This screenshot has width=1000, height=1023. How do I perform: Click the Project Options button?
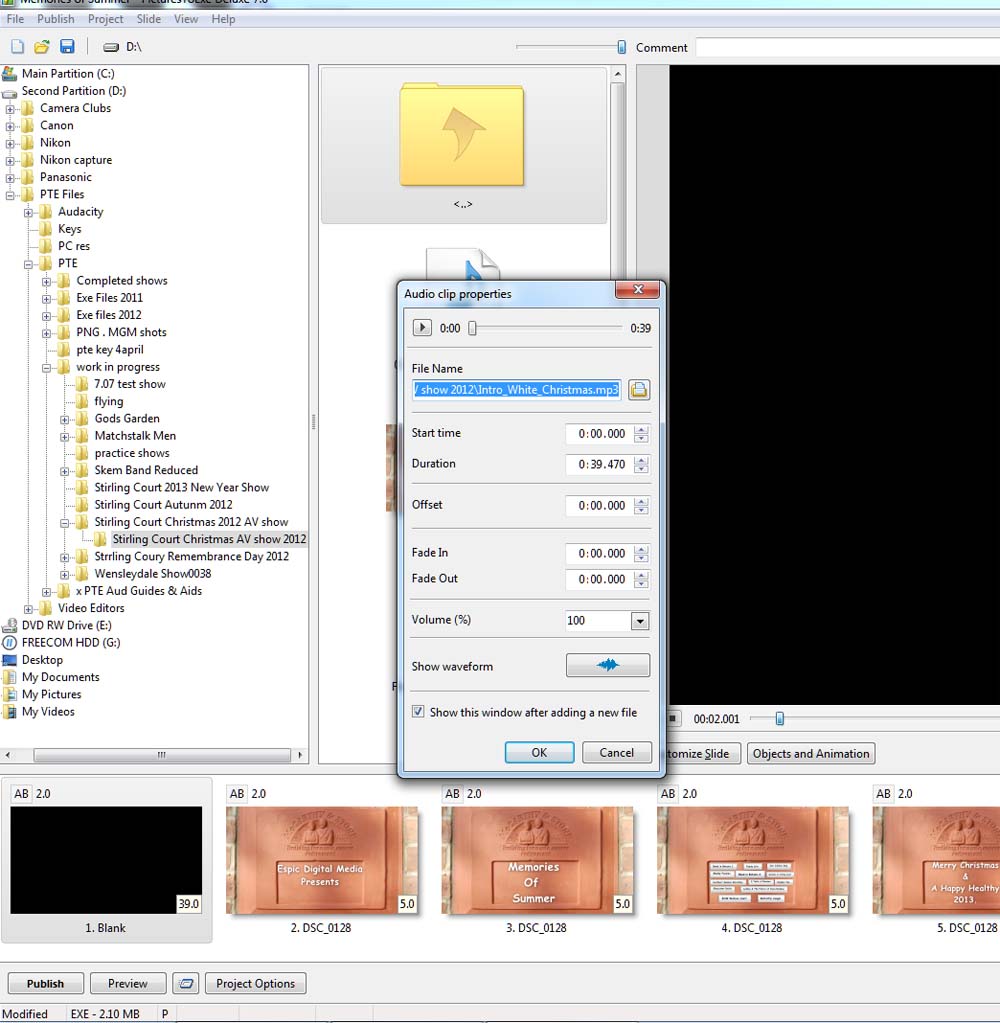coord(255,984)
